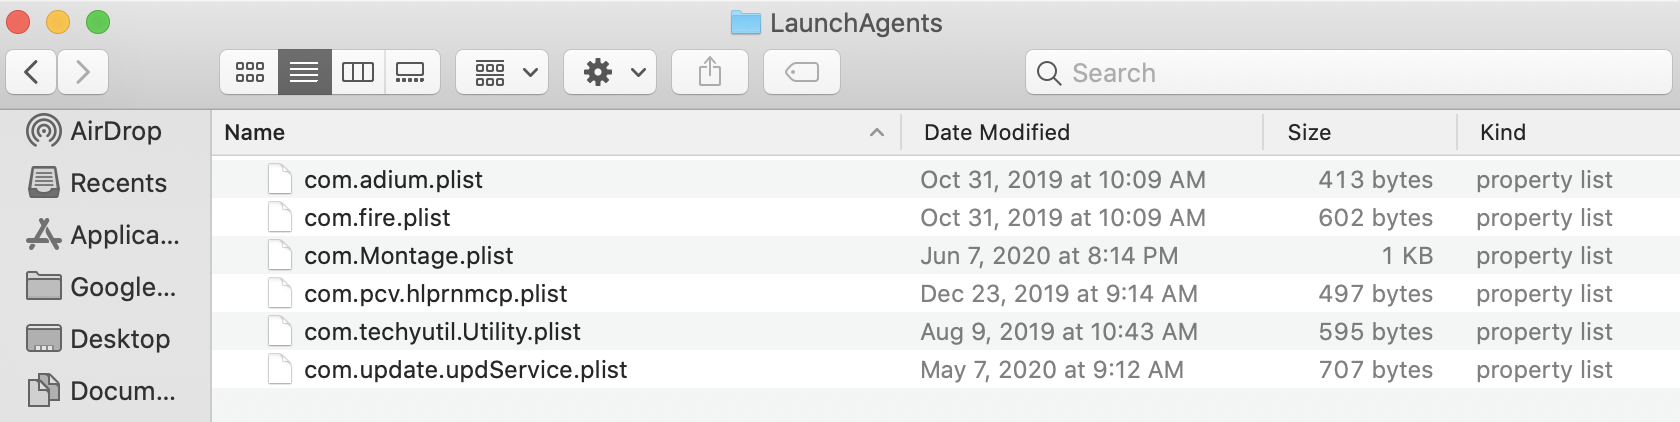Click the Share button
The image size is (1680, 422).
(710, 72)
